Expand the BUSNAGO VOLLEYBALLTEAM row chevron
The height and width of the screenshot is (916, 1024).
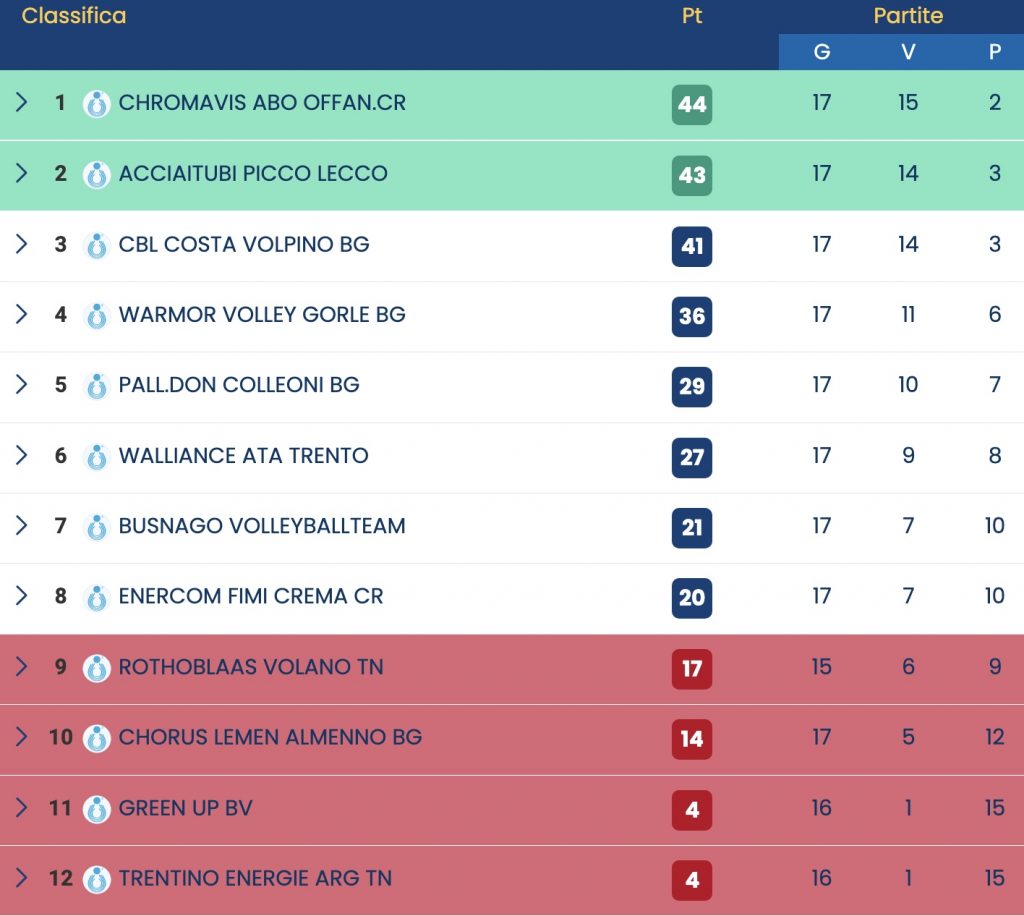tap(21, 526)
